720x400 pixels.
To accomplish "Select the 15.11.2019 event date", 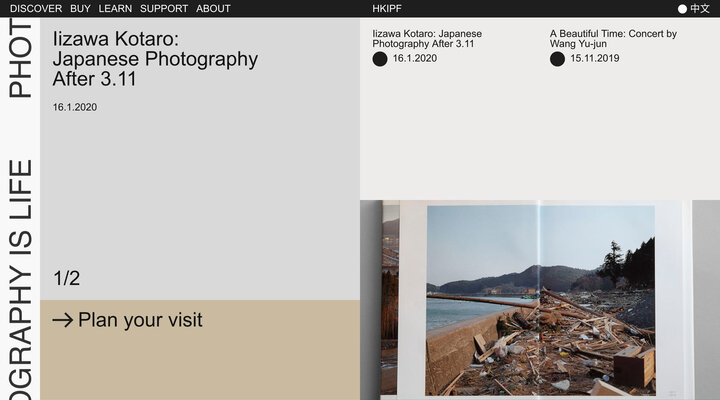I will click(x=595, y=59).
